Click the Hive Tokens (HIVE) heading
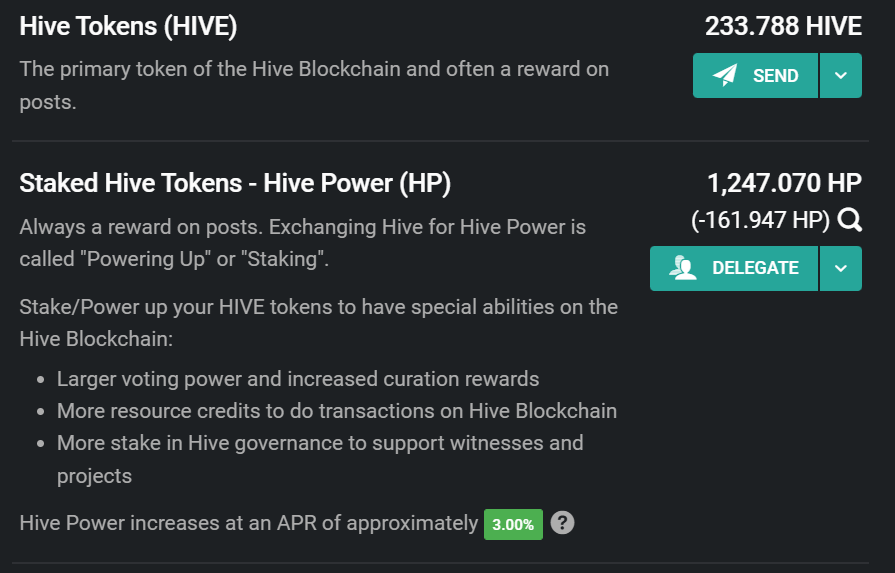This screenshot has width=895, height=573. tap(128, 26)
